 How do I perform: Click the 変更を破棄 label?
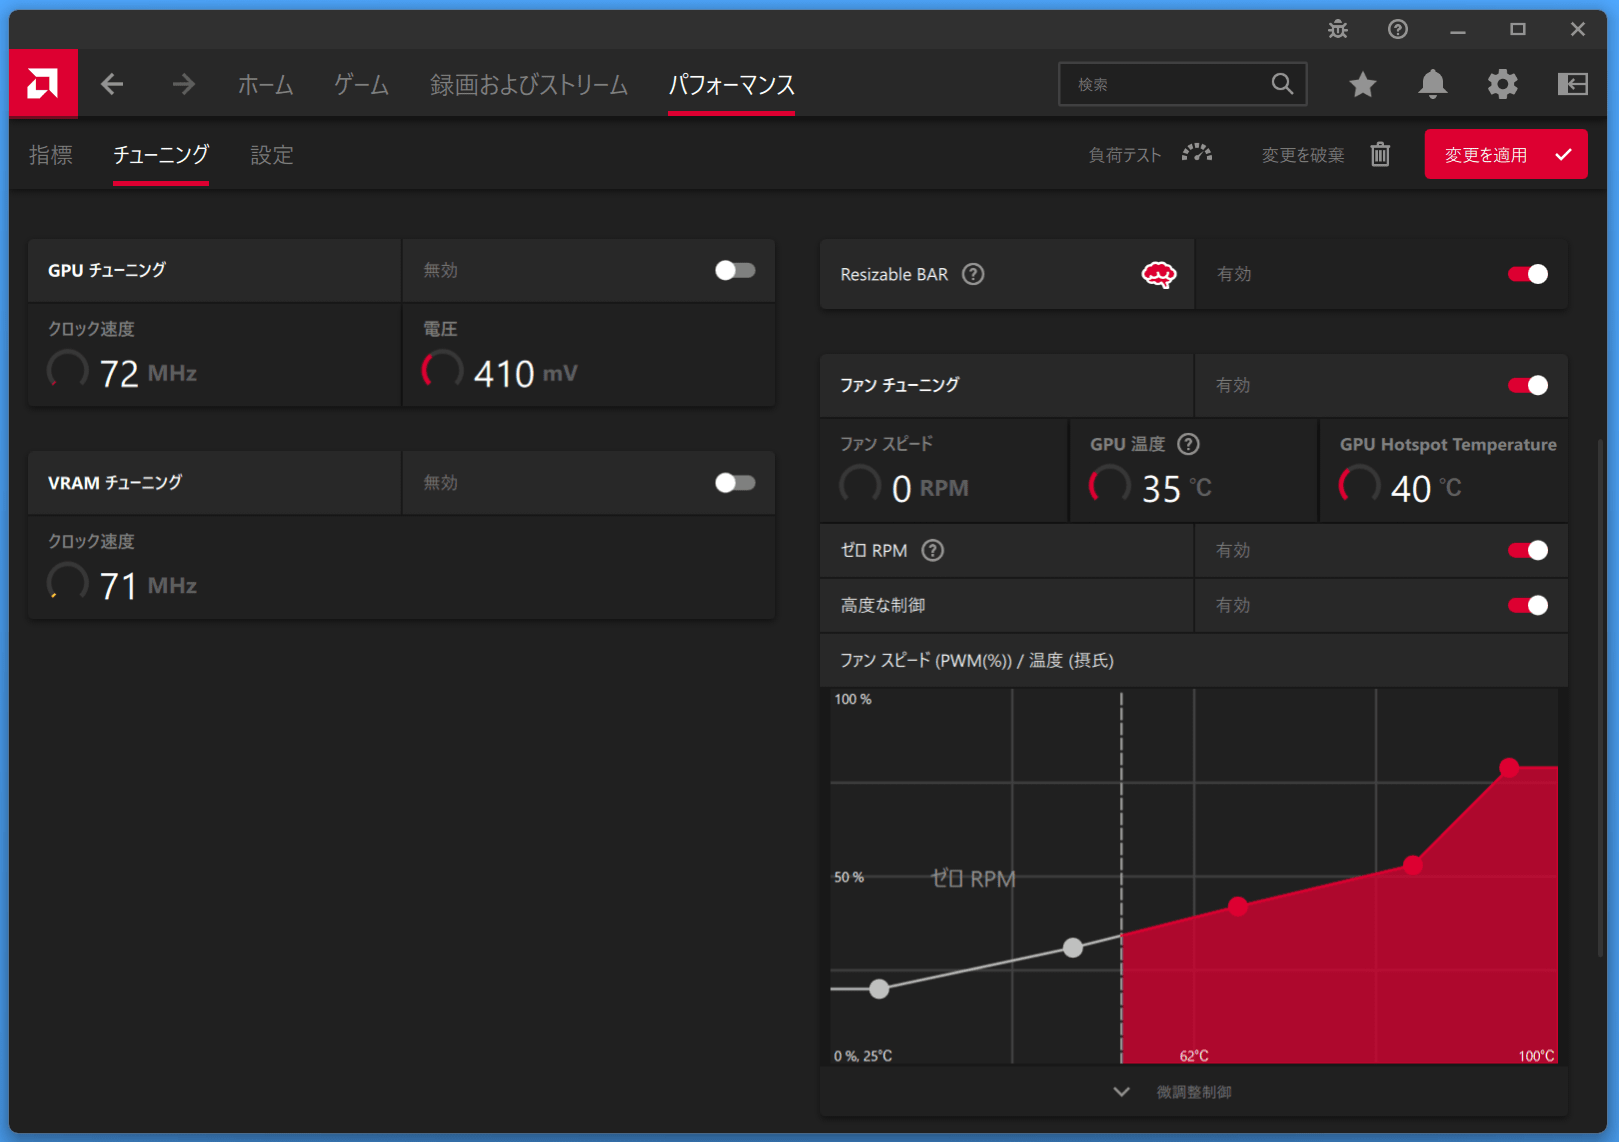(x=1303, y=155)
